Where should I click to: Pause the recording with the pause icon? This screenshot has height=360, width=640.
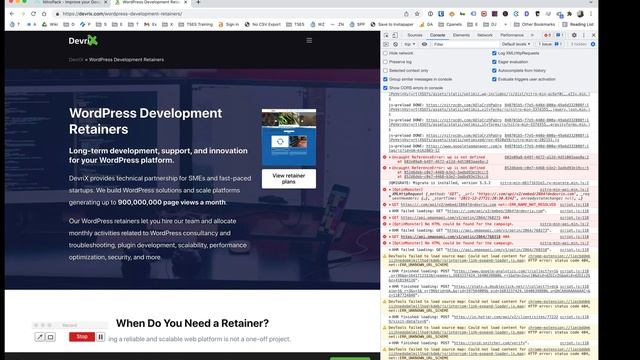[100, 337]
